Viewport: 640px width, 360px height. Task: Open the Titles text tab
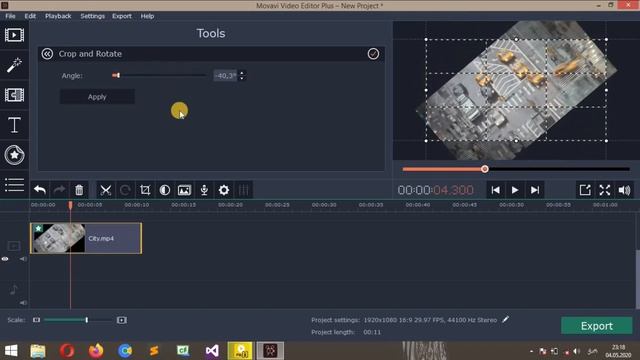pos(14,125)
